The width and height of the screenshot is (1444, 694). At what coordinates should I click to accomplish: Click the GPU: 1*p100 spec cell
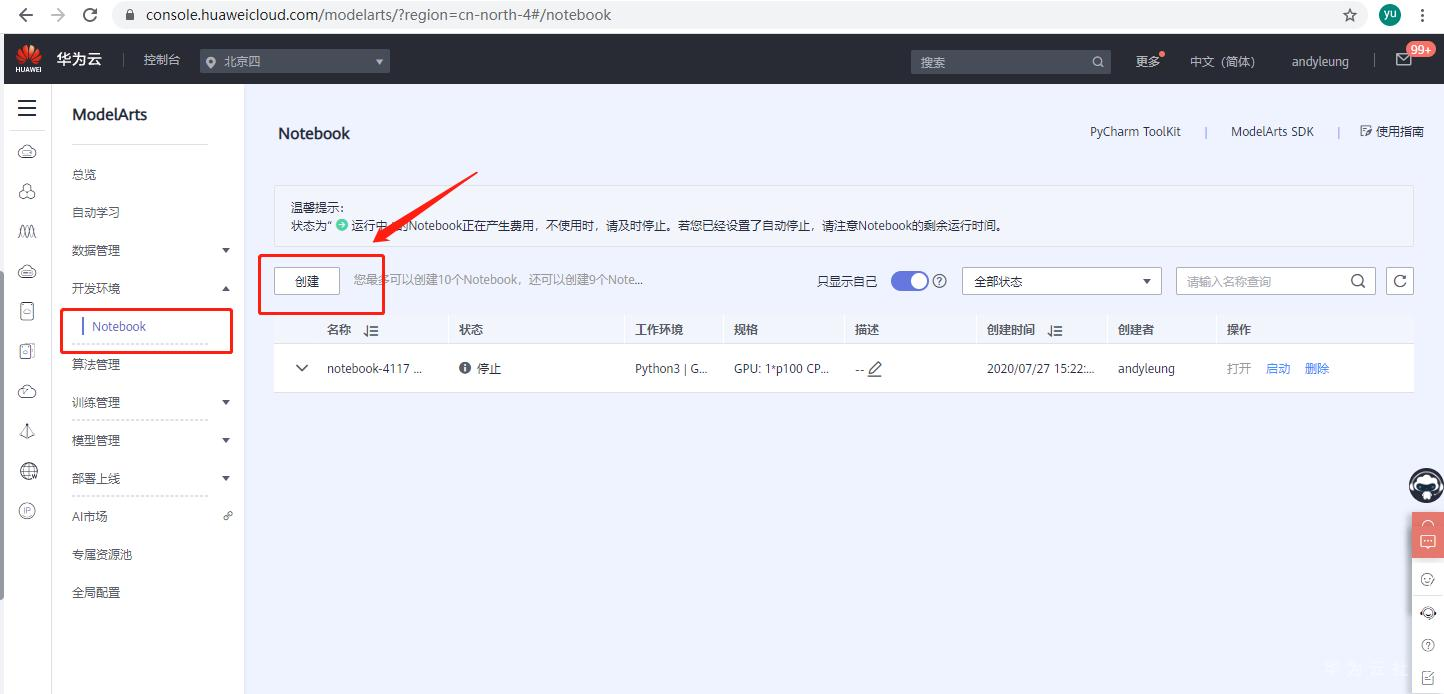(x=782, y=368)
